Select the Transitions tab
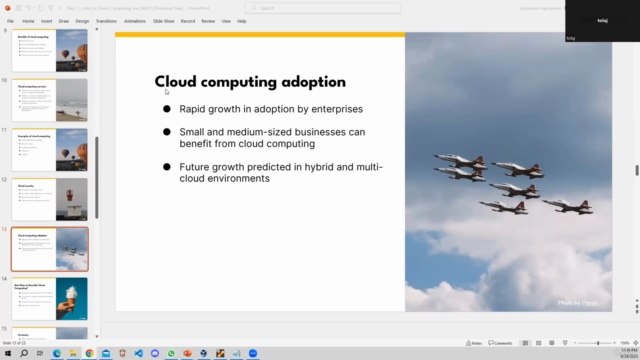This screenshot has height=360, width=640. [x=106, y=21]
